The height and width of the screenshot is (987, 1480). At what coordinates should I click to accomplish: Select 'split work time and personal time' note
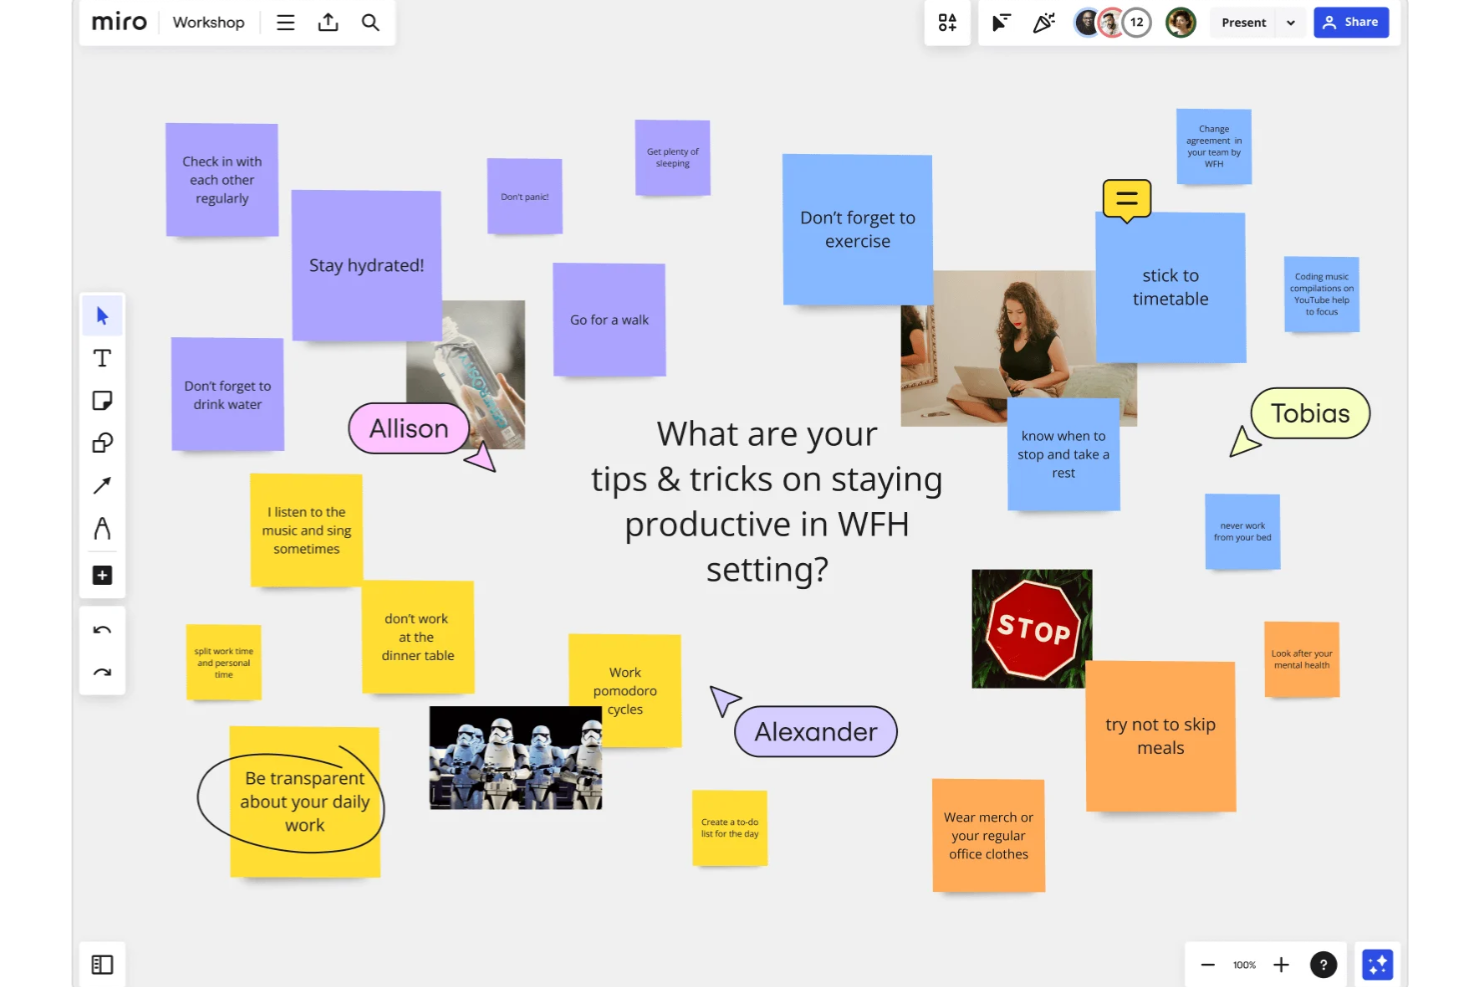pos(223,662)
